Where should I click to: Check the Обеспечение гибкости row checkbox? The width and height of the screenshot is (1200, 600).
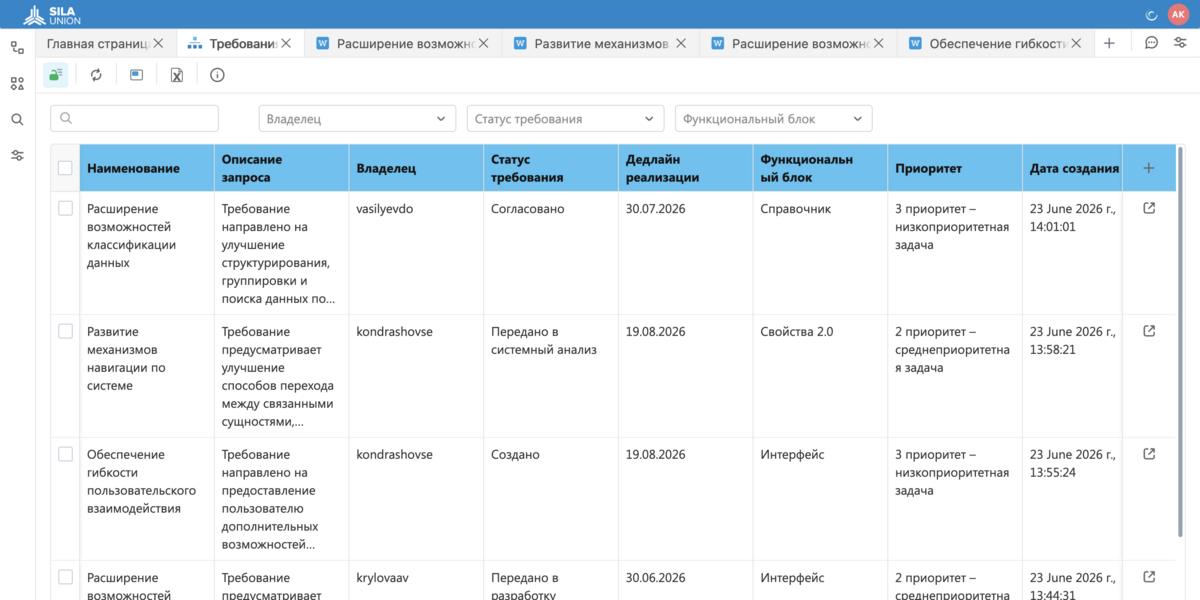point(65,454)
